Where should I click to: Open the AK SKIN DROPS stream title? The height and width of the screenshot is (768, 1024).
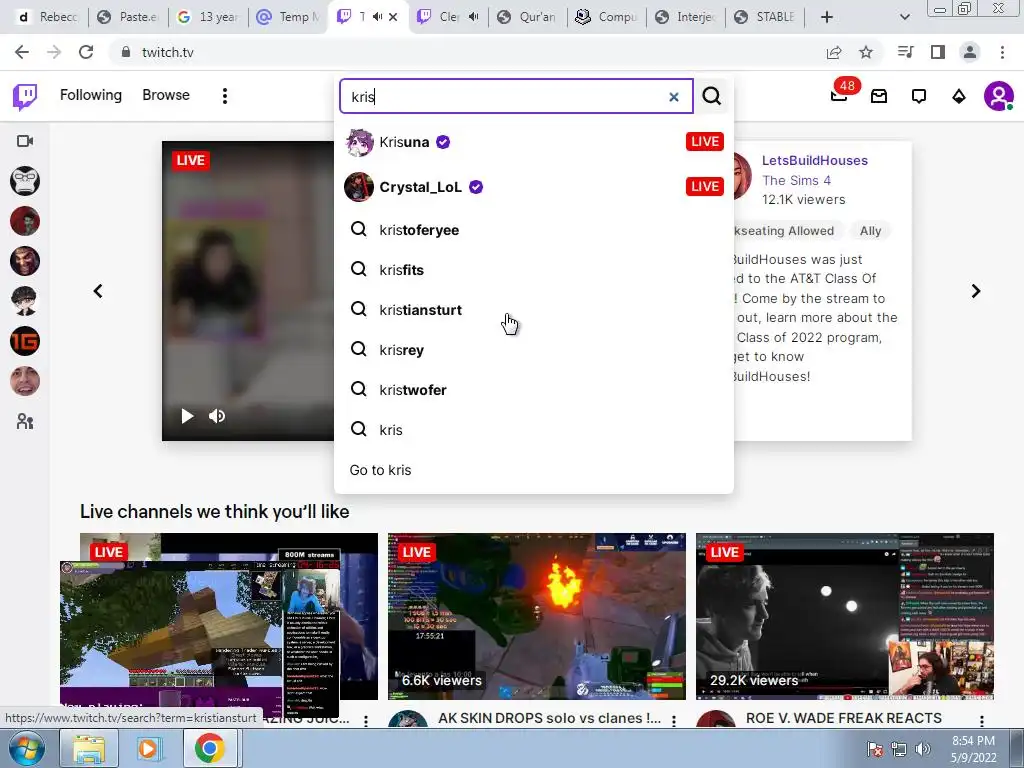[x=549, y=718]
